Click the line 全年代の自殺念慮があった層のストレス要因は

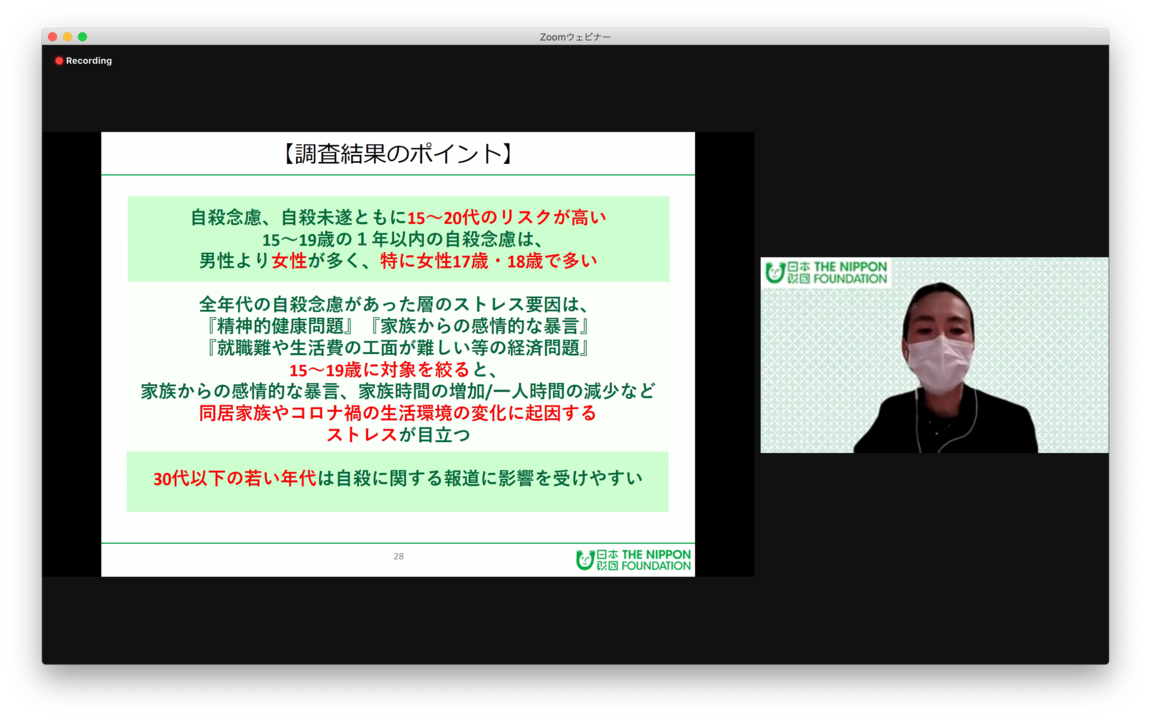[x=398, y=304]
